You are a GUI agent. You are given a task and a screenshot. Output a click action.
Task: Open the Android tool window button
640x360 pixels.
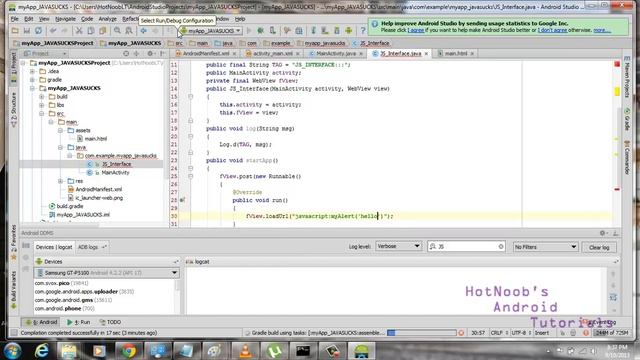(x=41, y=322)
